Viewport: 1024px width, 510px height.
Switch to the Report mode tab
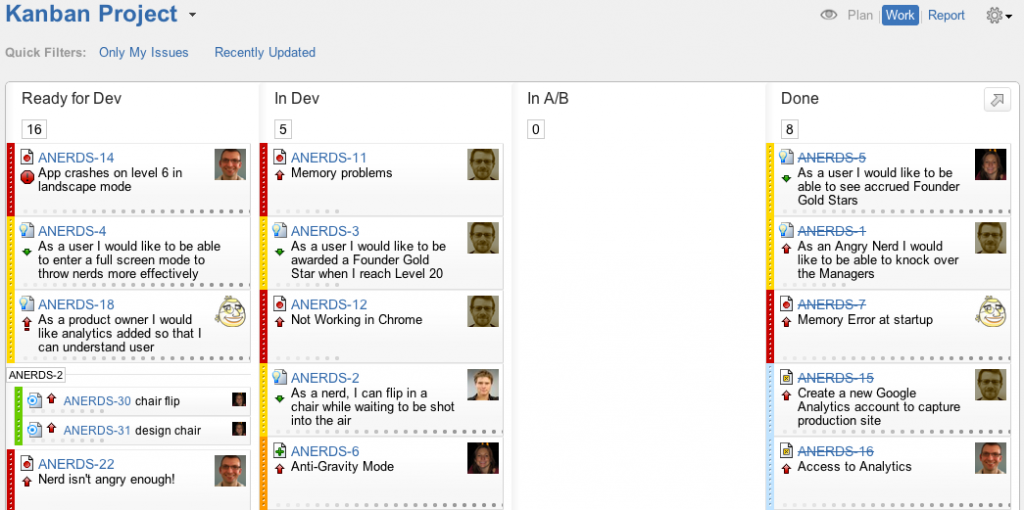pos(946,15)
